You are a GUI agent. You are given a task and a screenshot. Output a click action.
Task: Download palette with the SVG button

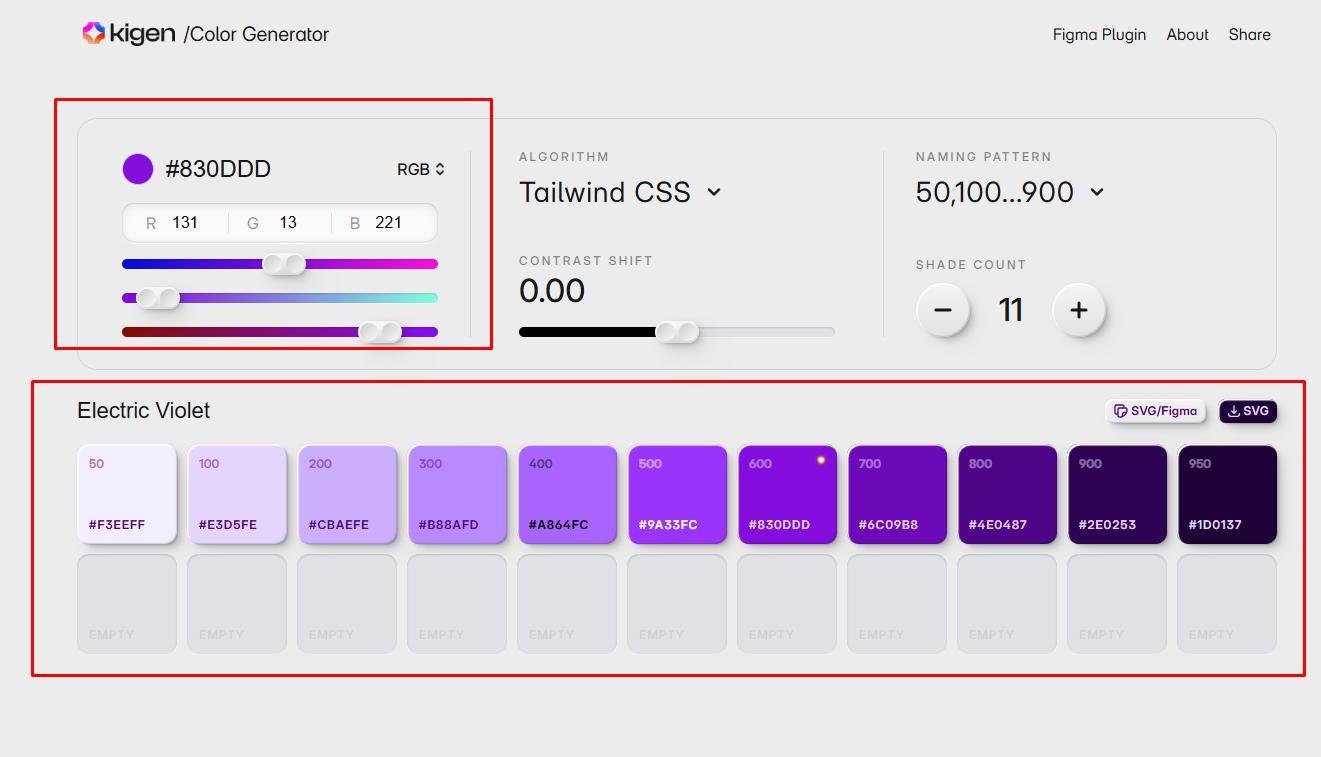(1248, 411)
